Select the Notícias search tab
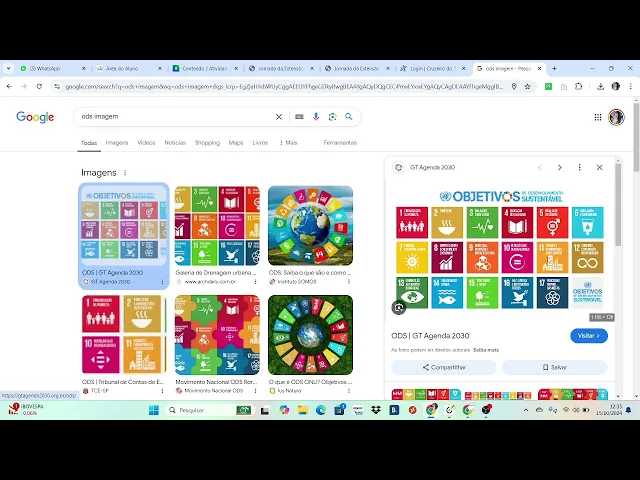The height and width of the screenshot is (480, 640). (x=175, y=142)
